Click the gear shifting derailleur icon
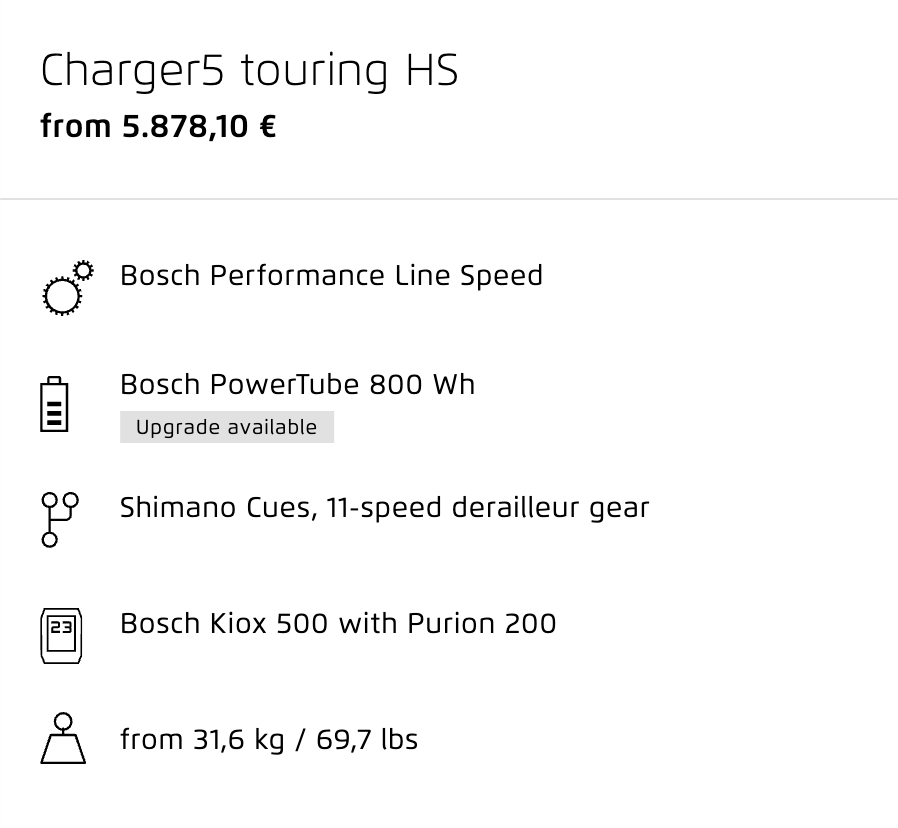 [60, 519]
